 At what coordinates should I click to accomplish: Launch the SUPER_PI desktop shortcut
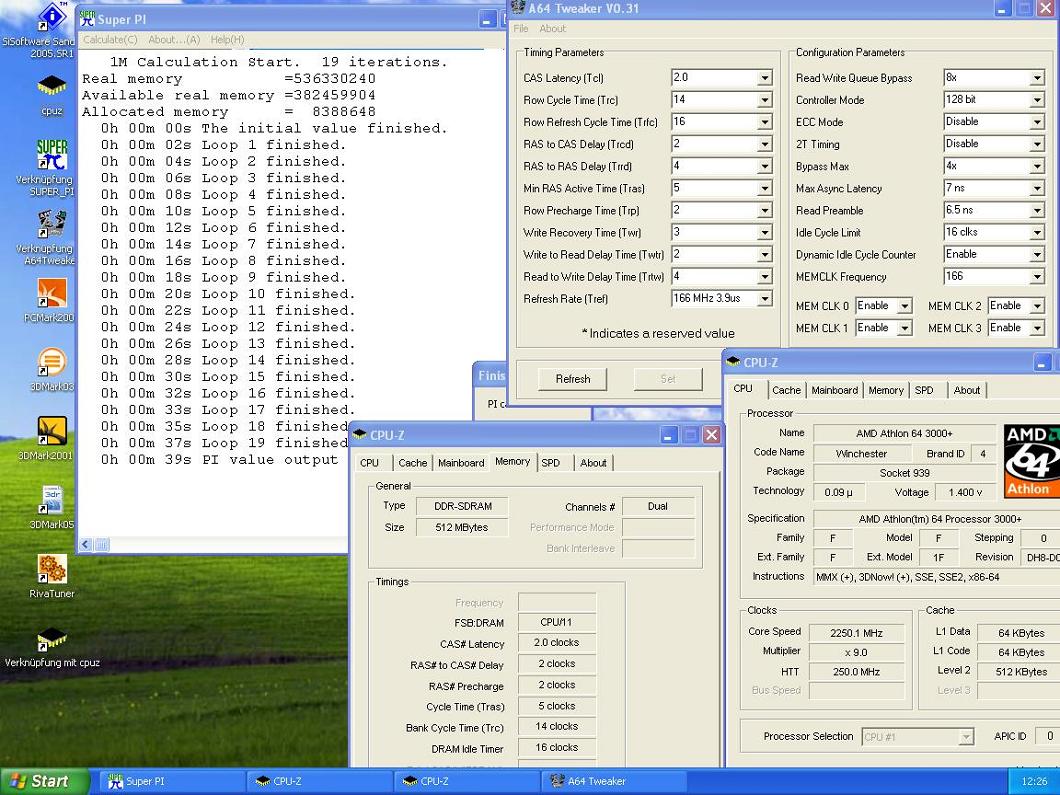pos(51,157)
